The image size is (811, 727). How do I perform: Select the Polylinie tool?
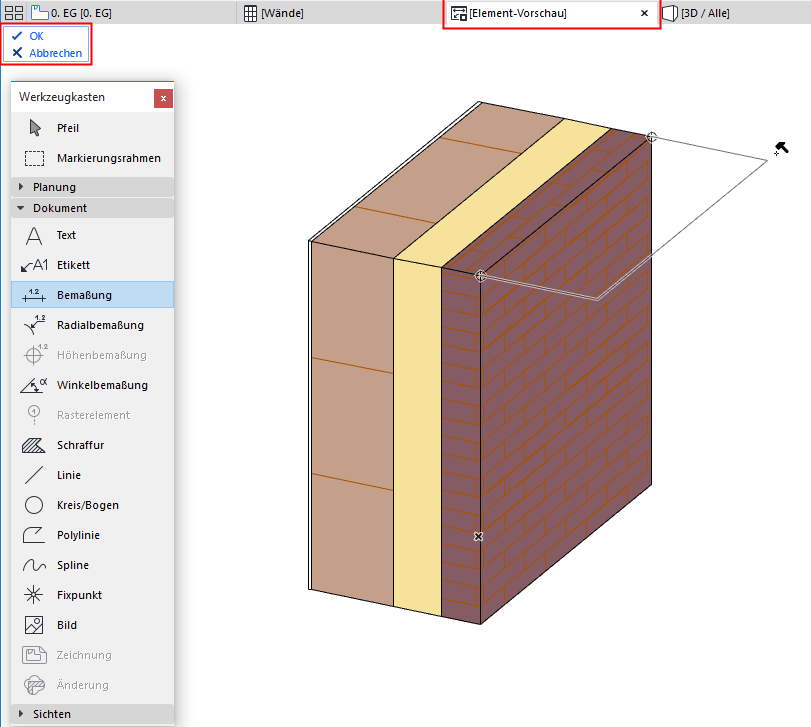[92, 535]
